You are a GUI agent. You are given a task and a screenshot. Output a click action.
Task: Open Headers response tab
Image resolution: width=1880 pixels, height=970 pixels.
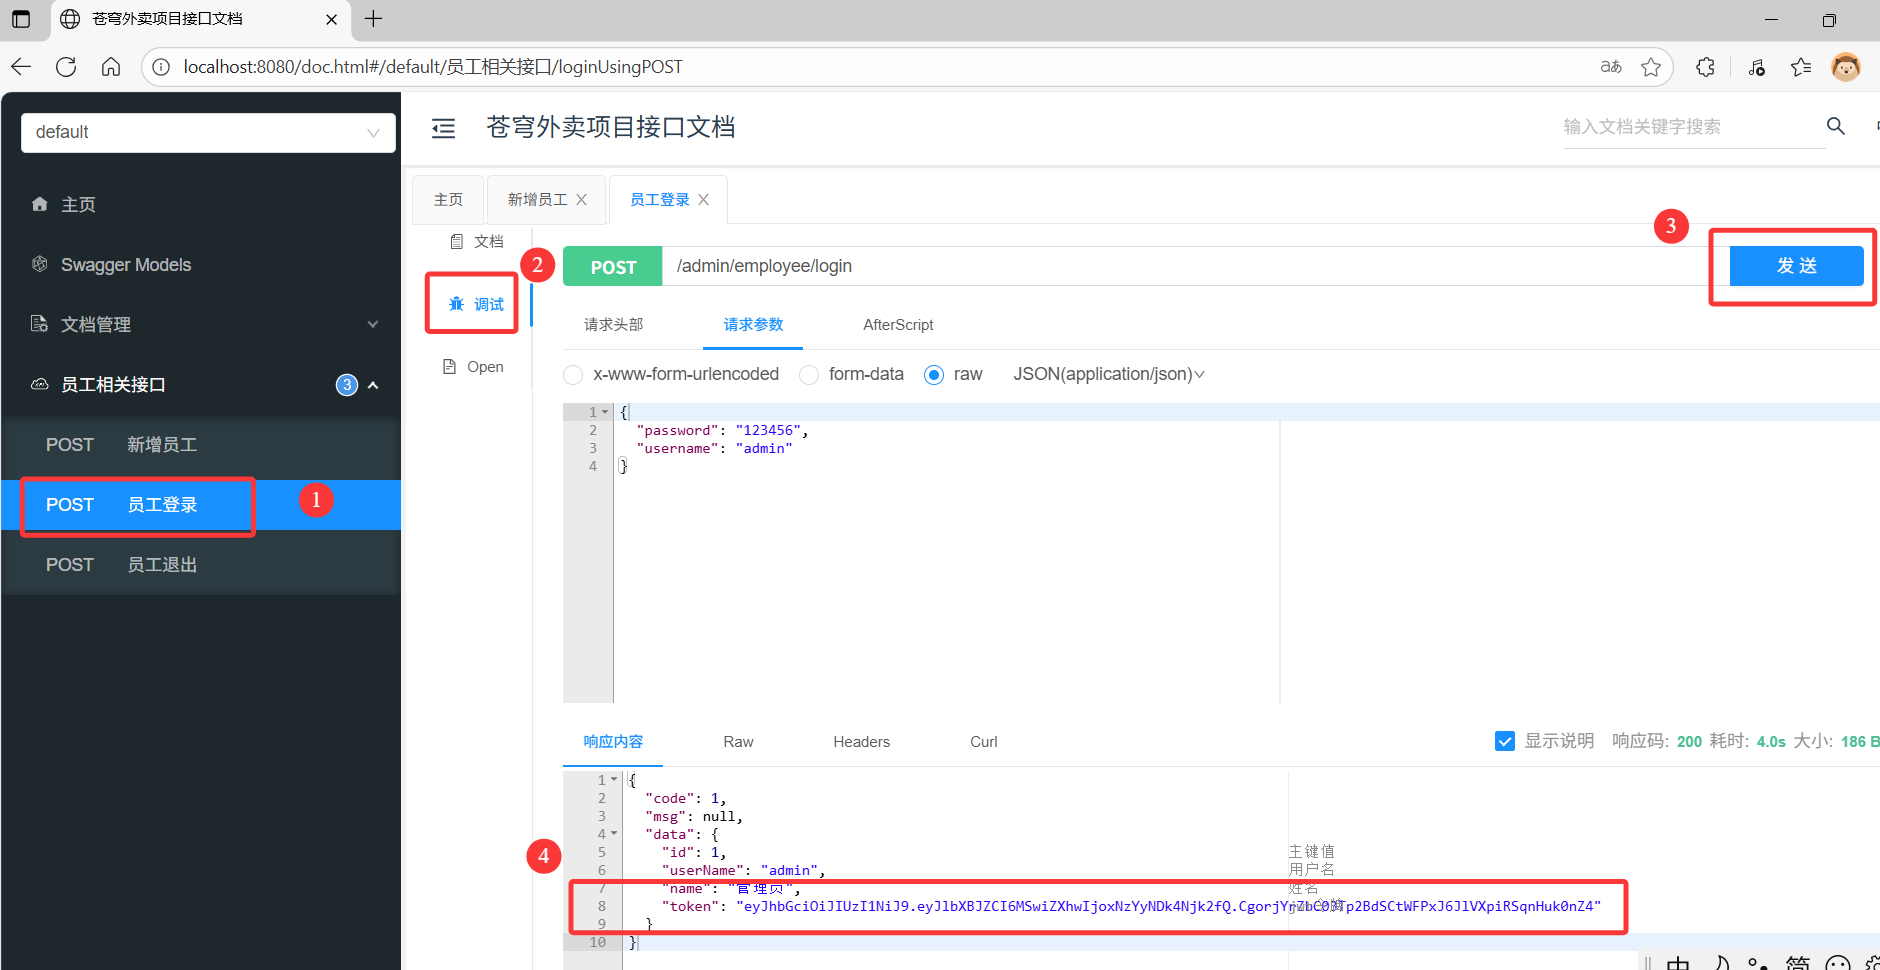pos(861,742)
